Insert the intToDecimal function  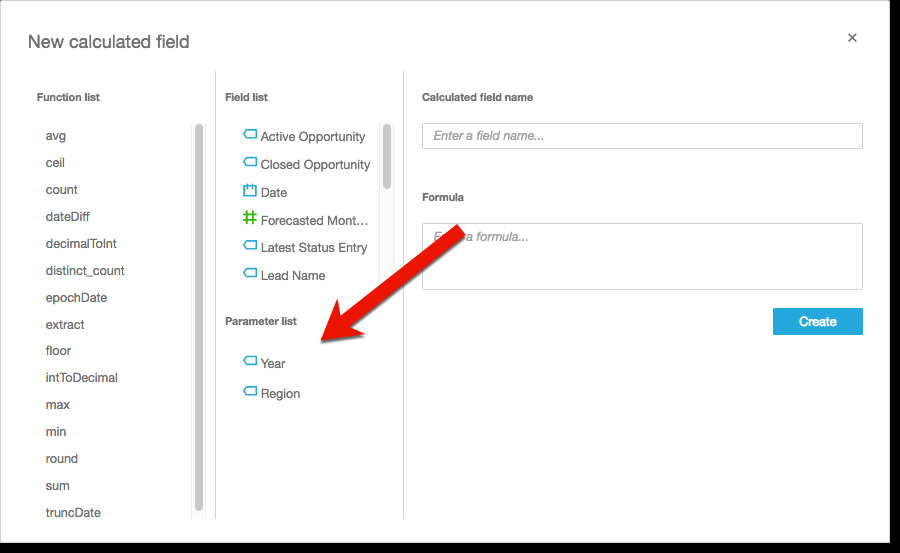(81, 378)
